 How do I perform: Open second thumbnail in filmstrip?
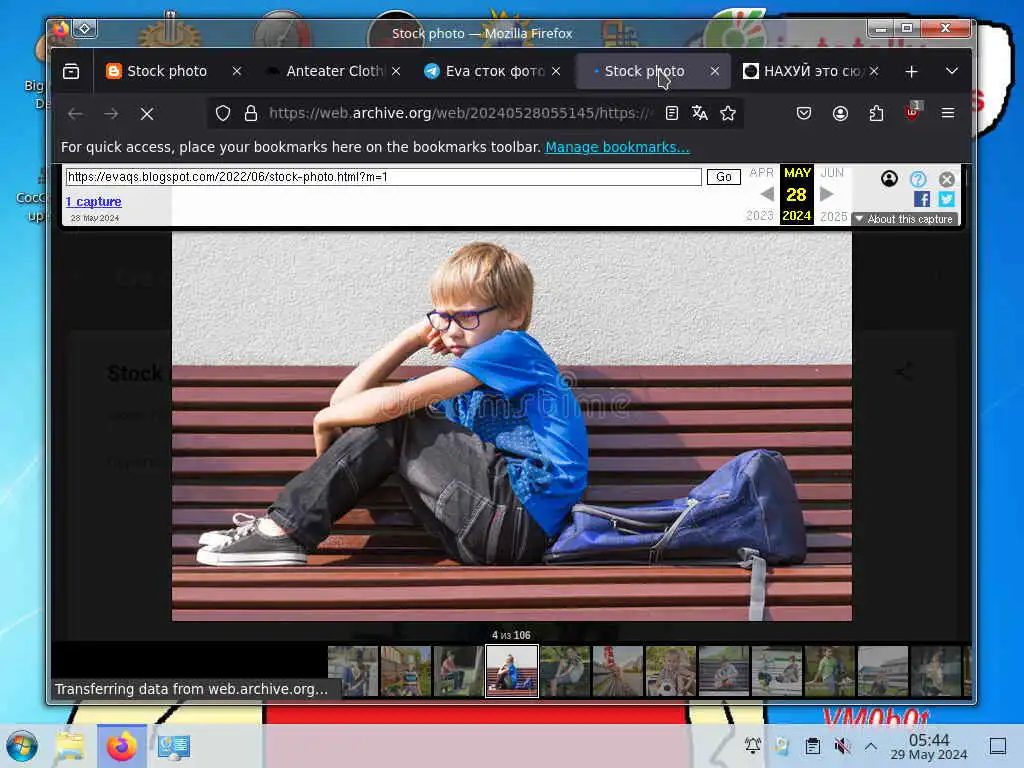pyautogui.click(x=406, y=671)
